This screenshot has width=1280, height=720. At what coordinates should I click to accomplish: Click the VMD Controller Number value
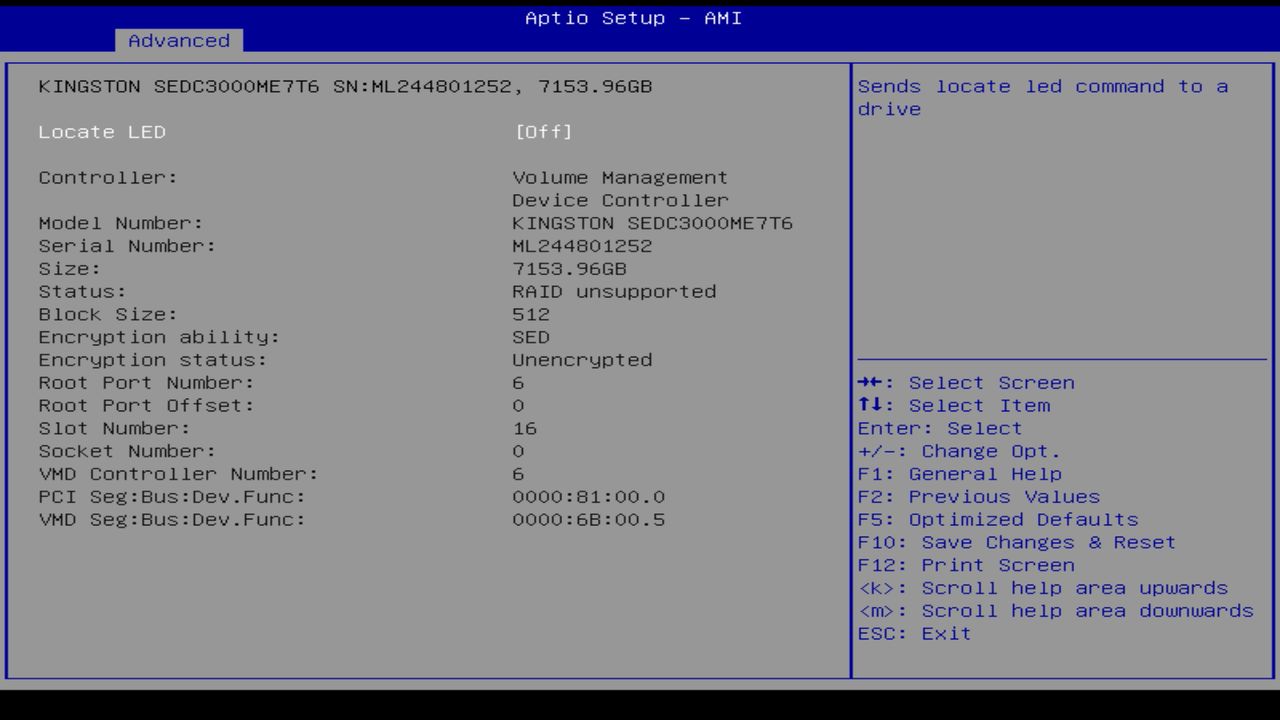[518, 473]
